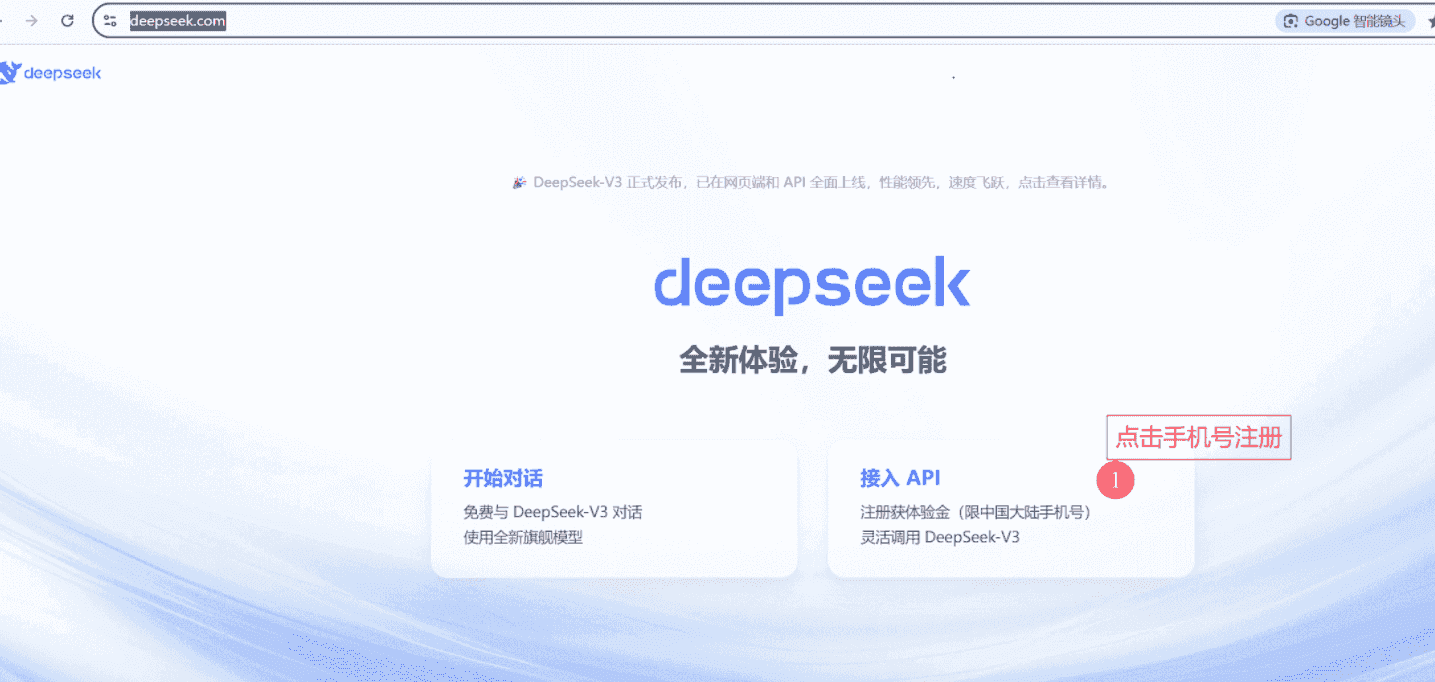Viewport: 1435px width, 682px height.
Task: Click the text 注册获体验金（限中国大陆手机号）
Action: (x=975, y=512)
